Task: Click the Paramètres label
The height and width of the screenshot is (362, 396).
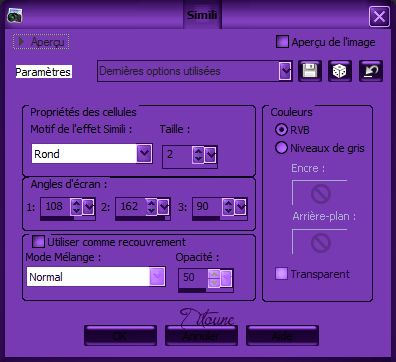Action: coord(44,72)
